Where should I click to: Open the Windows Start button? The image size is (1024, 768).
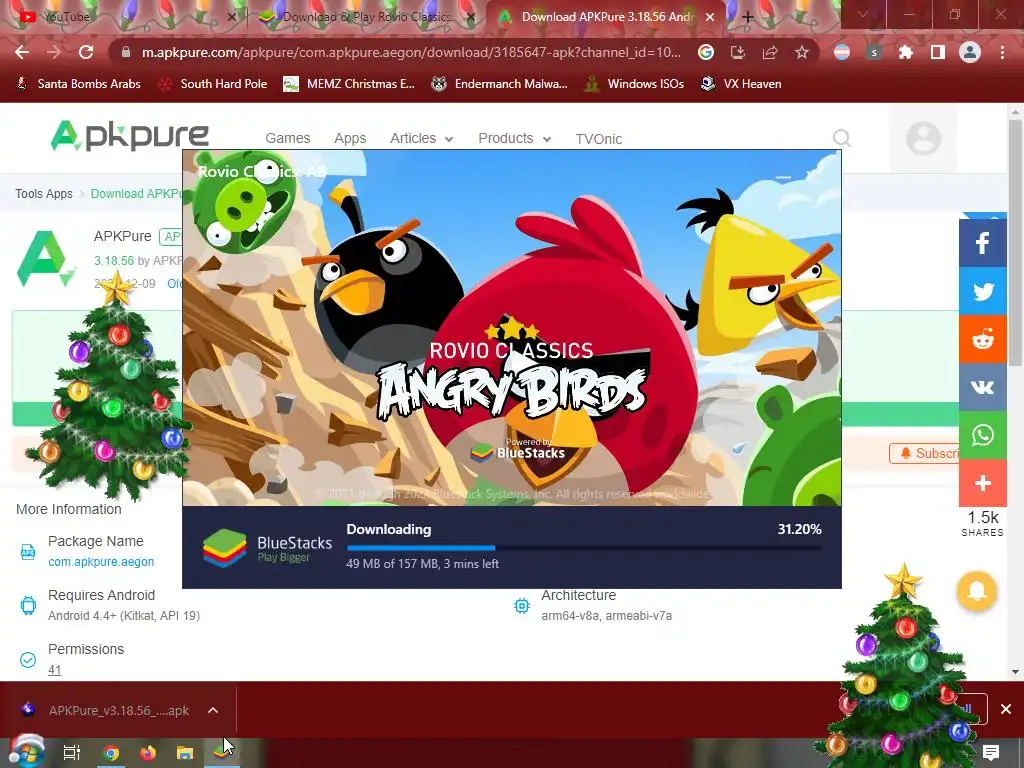point(26,751)
